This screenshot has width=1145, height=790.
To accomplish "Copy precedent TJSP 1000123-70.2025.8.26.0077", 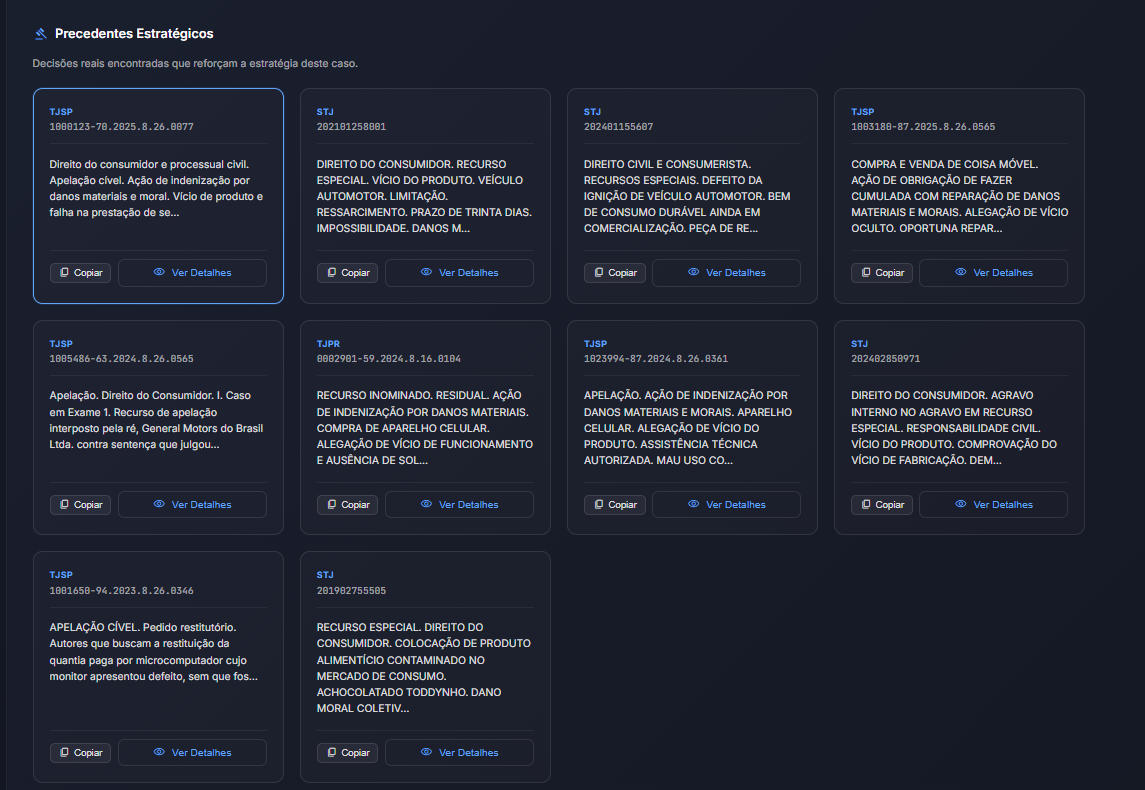I will click(x=80, y=272).
